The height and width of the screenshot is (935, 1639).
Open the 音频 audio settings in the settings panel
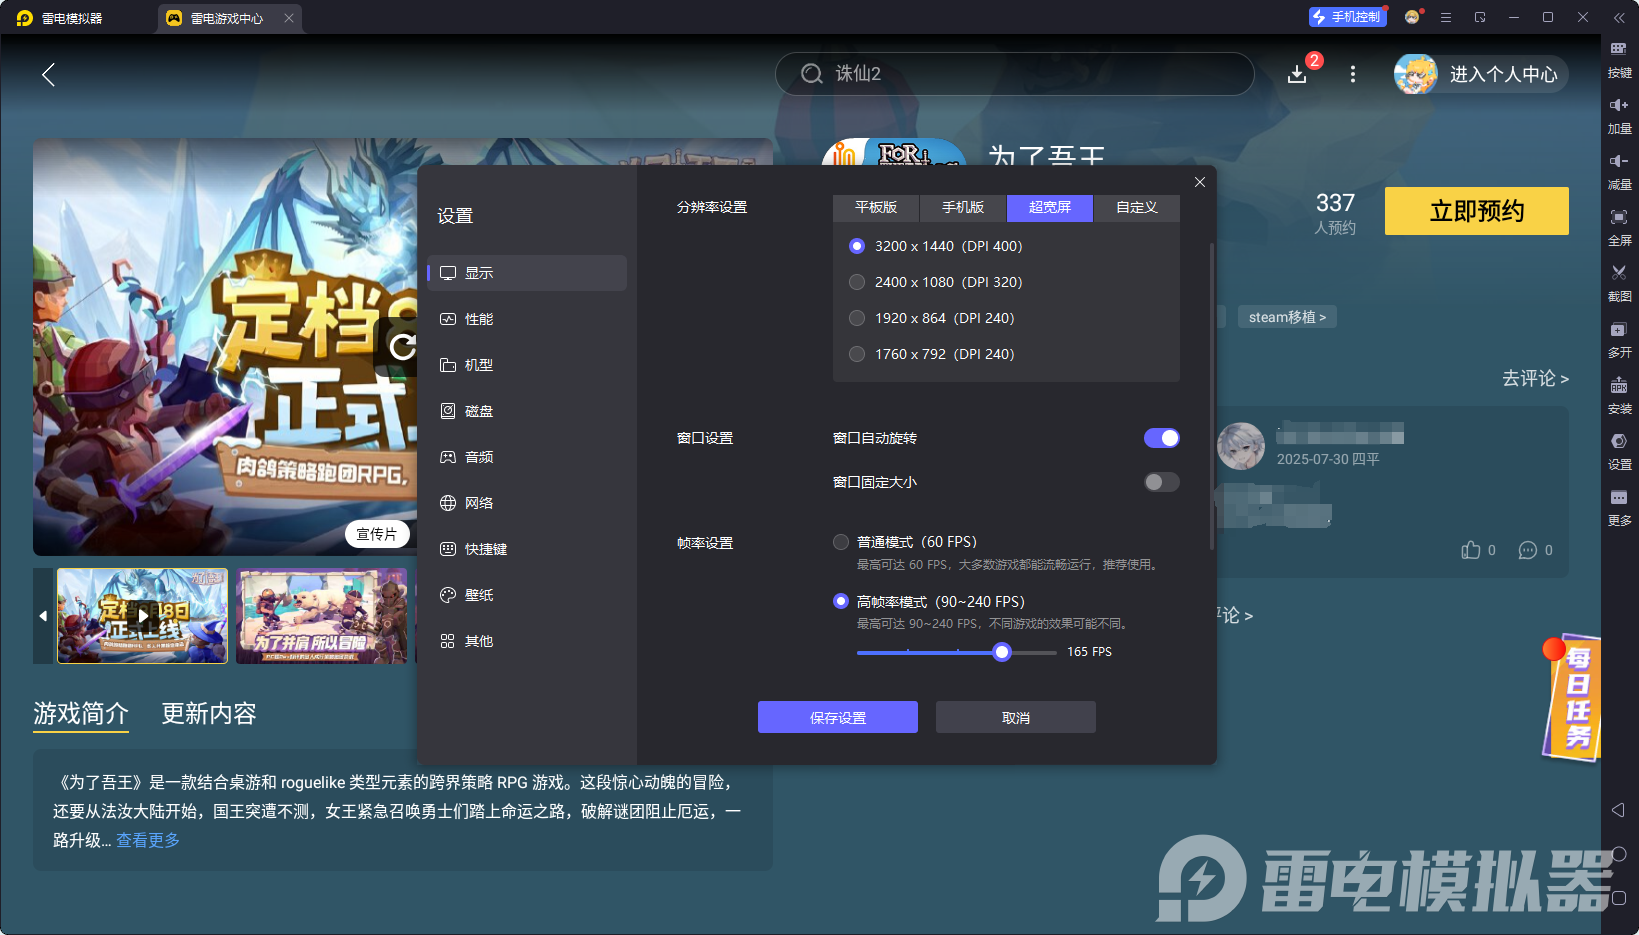[477, 456]
